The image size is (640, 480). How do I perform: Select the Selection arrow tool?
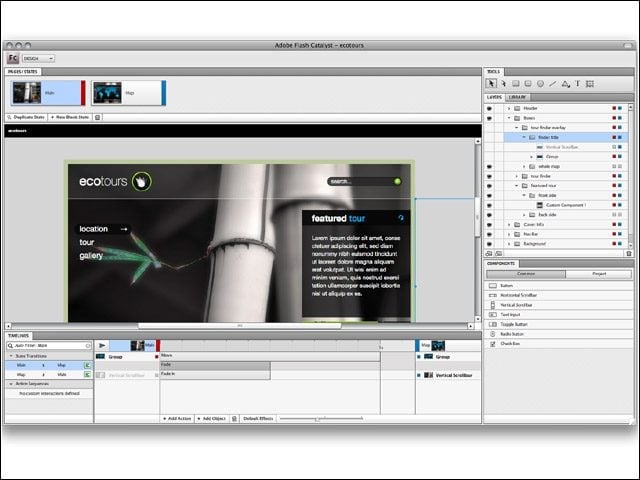491,84
